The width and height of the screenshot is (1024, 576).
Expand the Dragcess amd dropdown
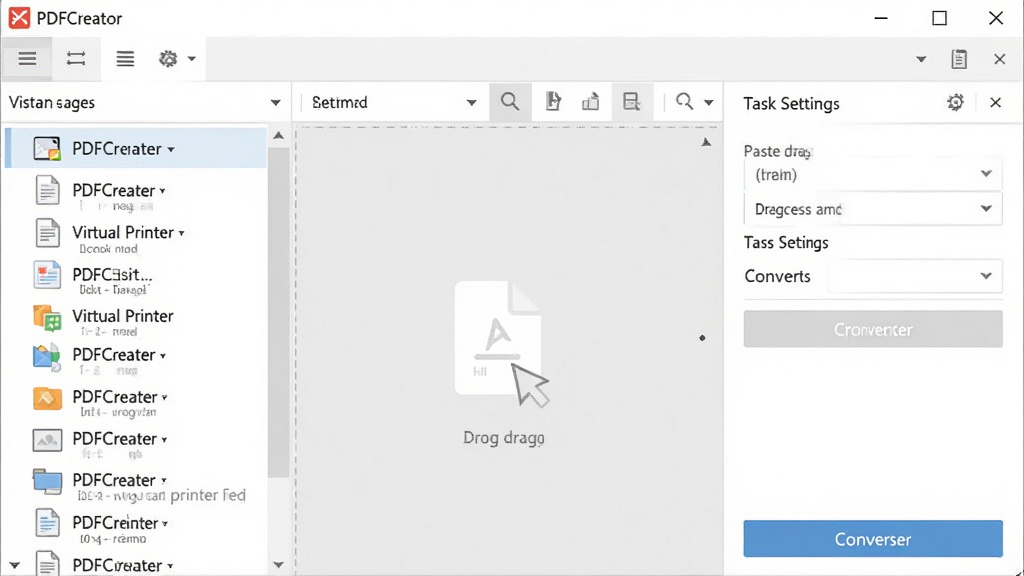click(872, 209)
